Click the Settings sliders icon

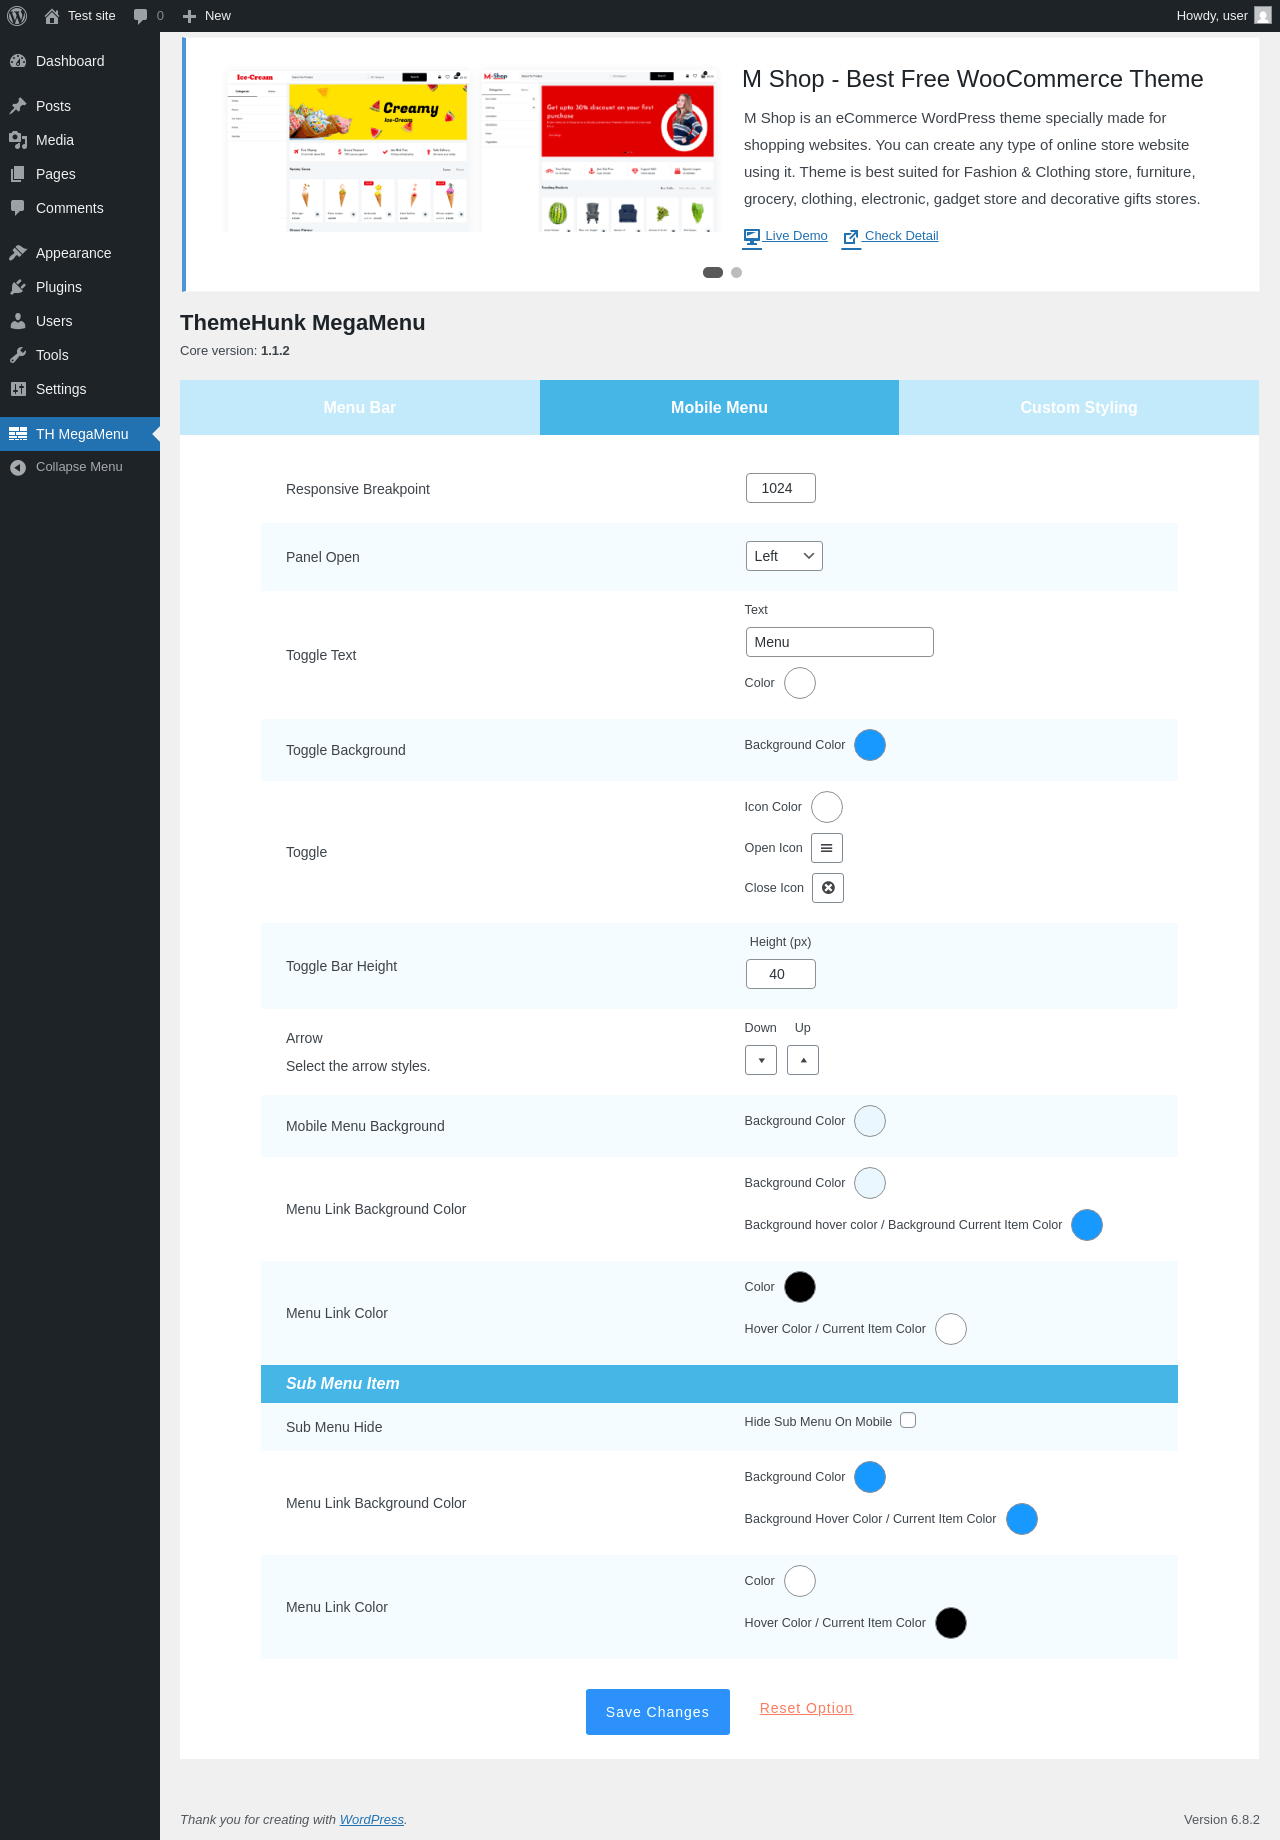tap(18, 389)
